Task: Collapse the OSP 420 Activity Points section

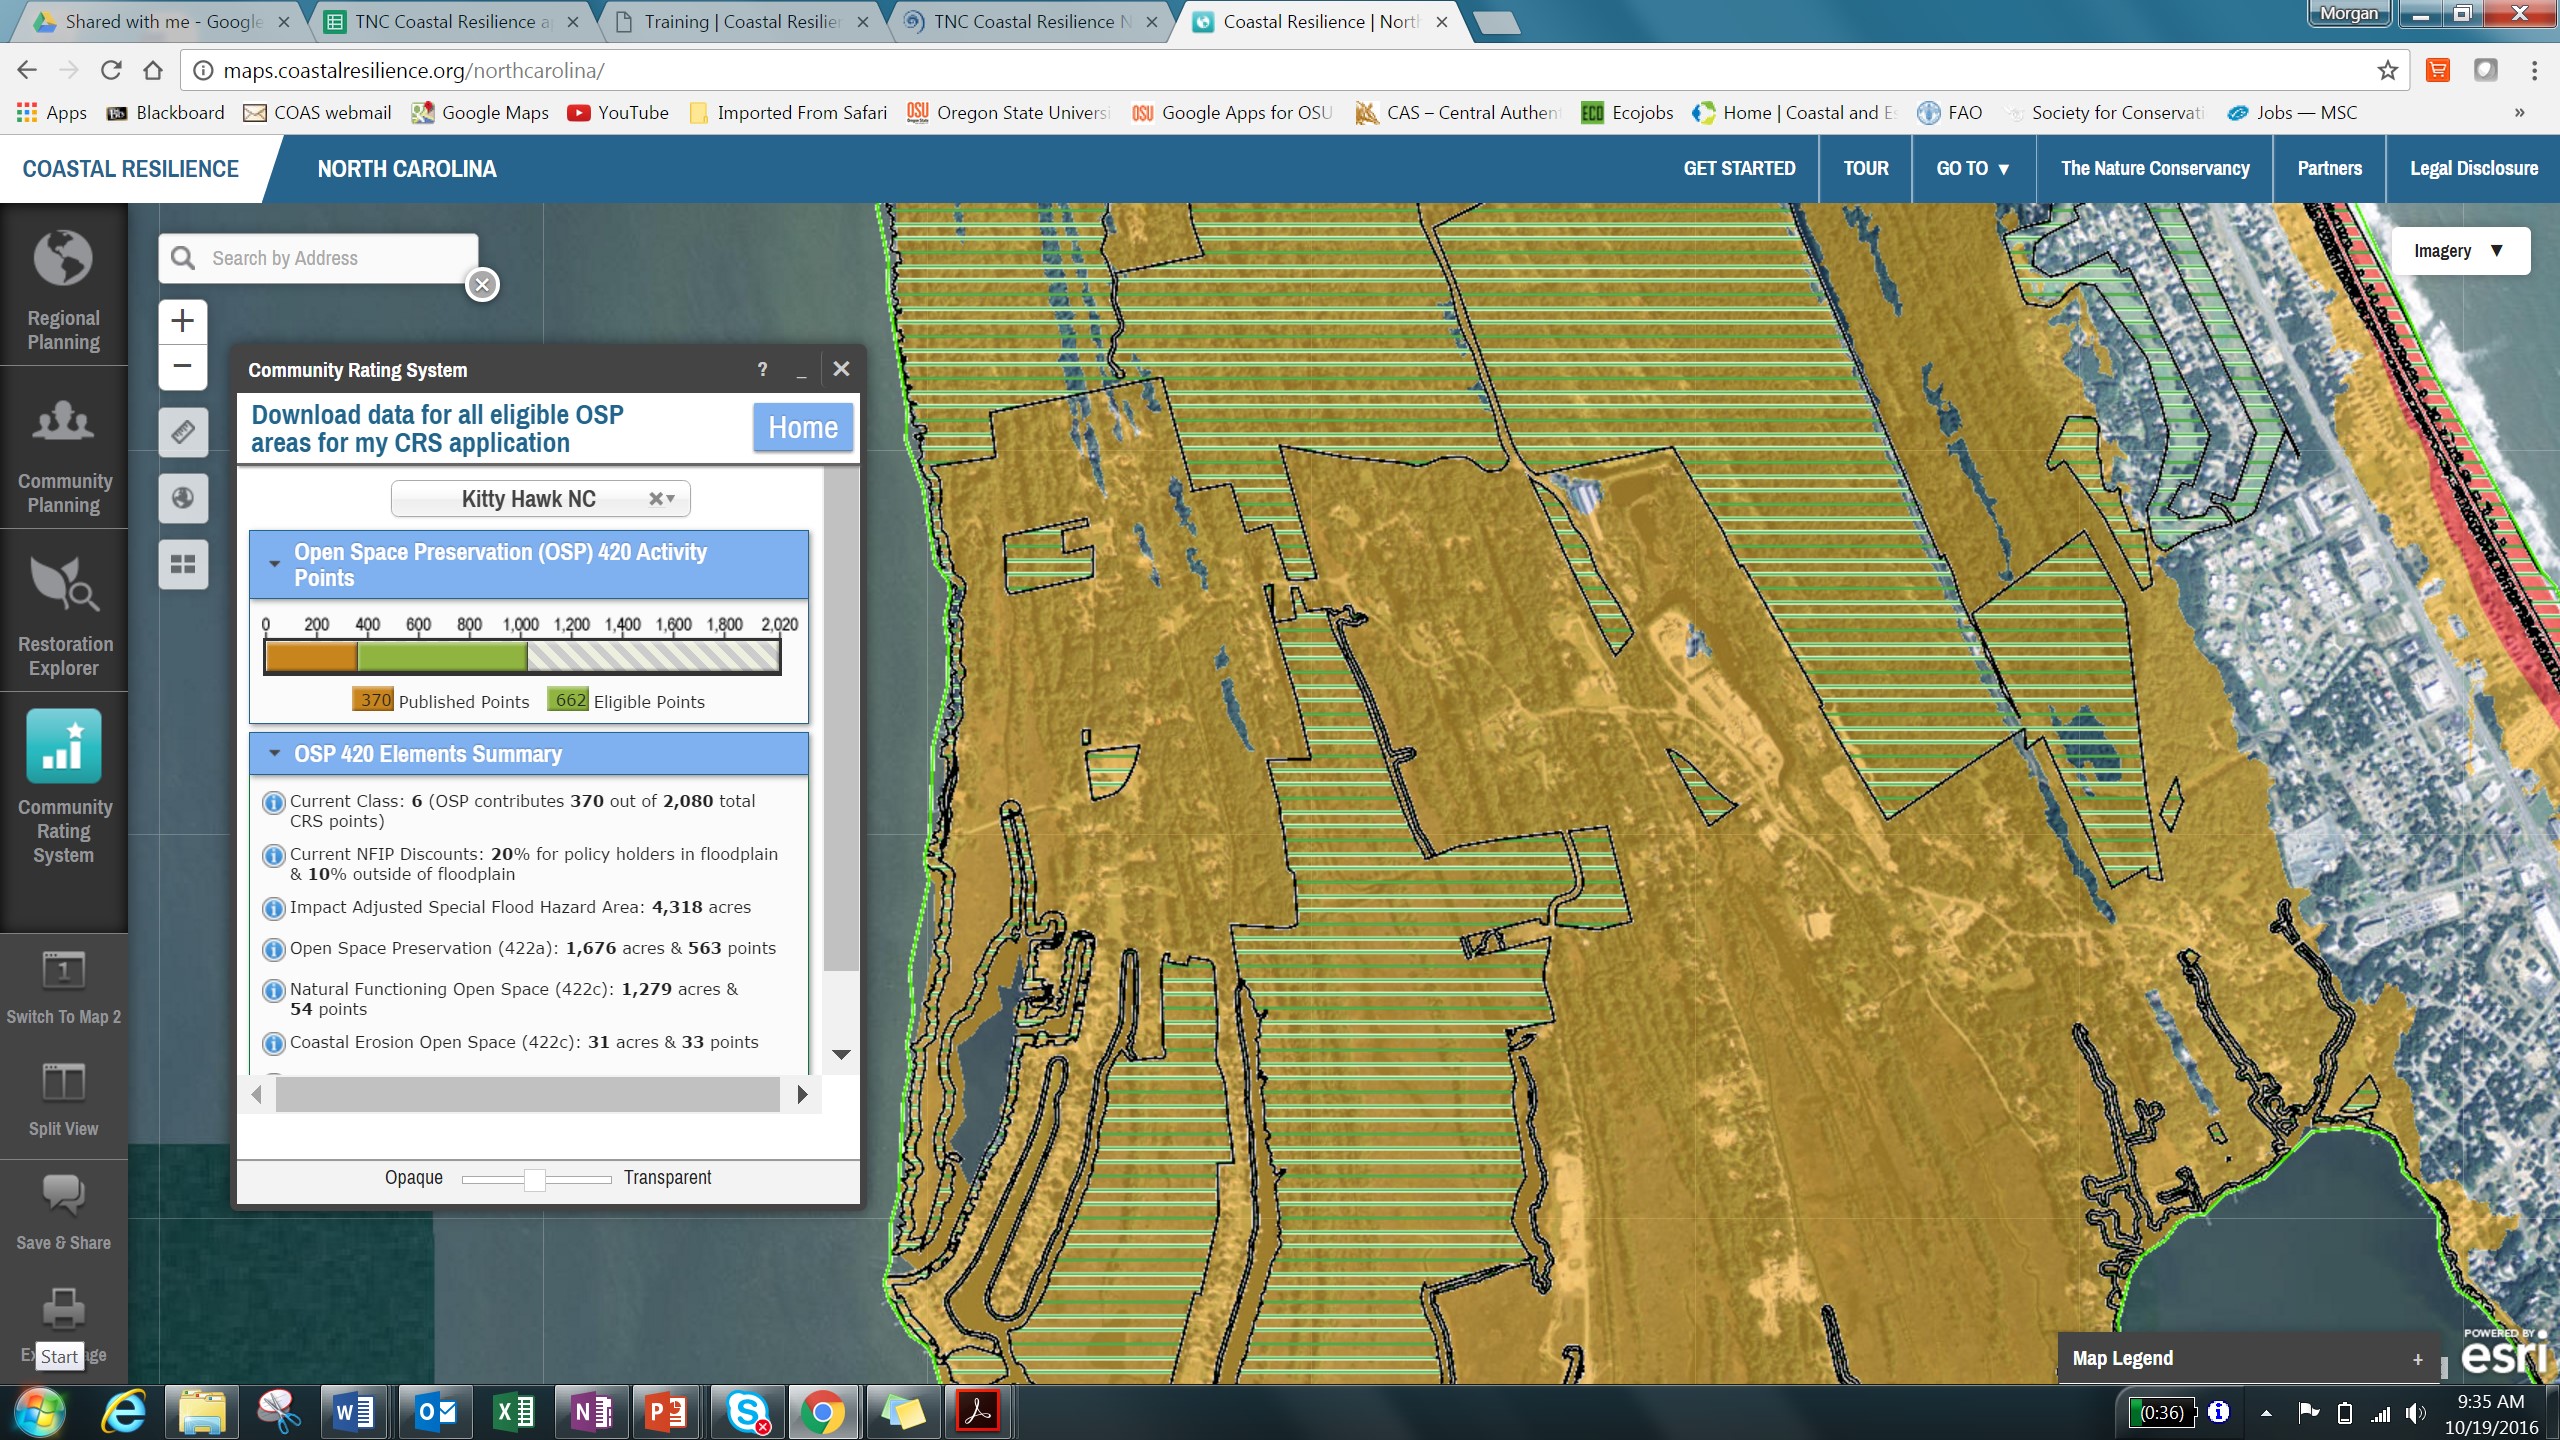Action: 275,564
